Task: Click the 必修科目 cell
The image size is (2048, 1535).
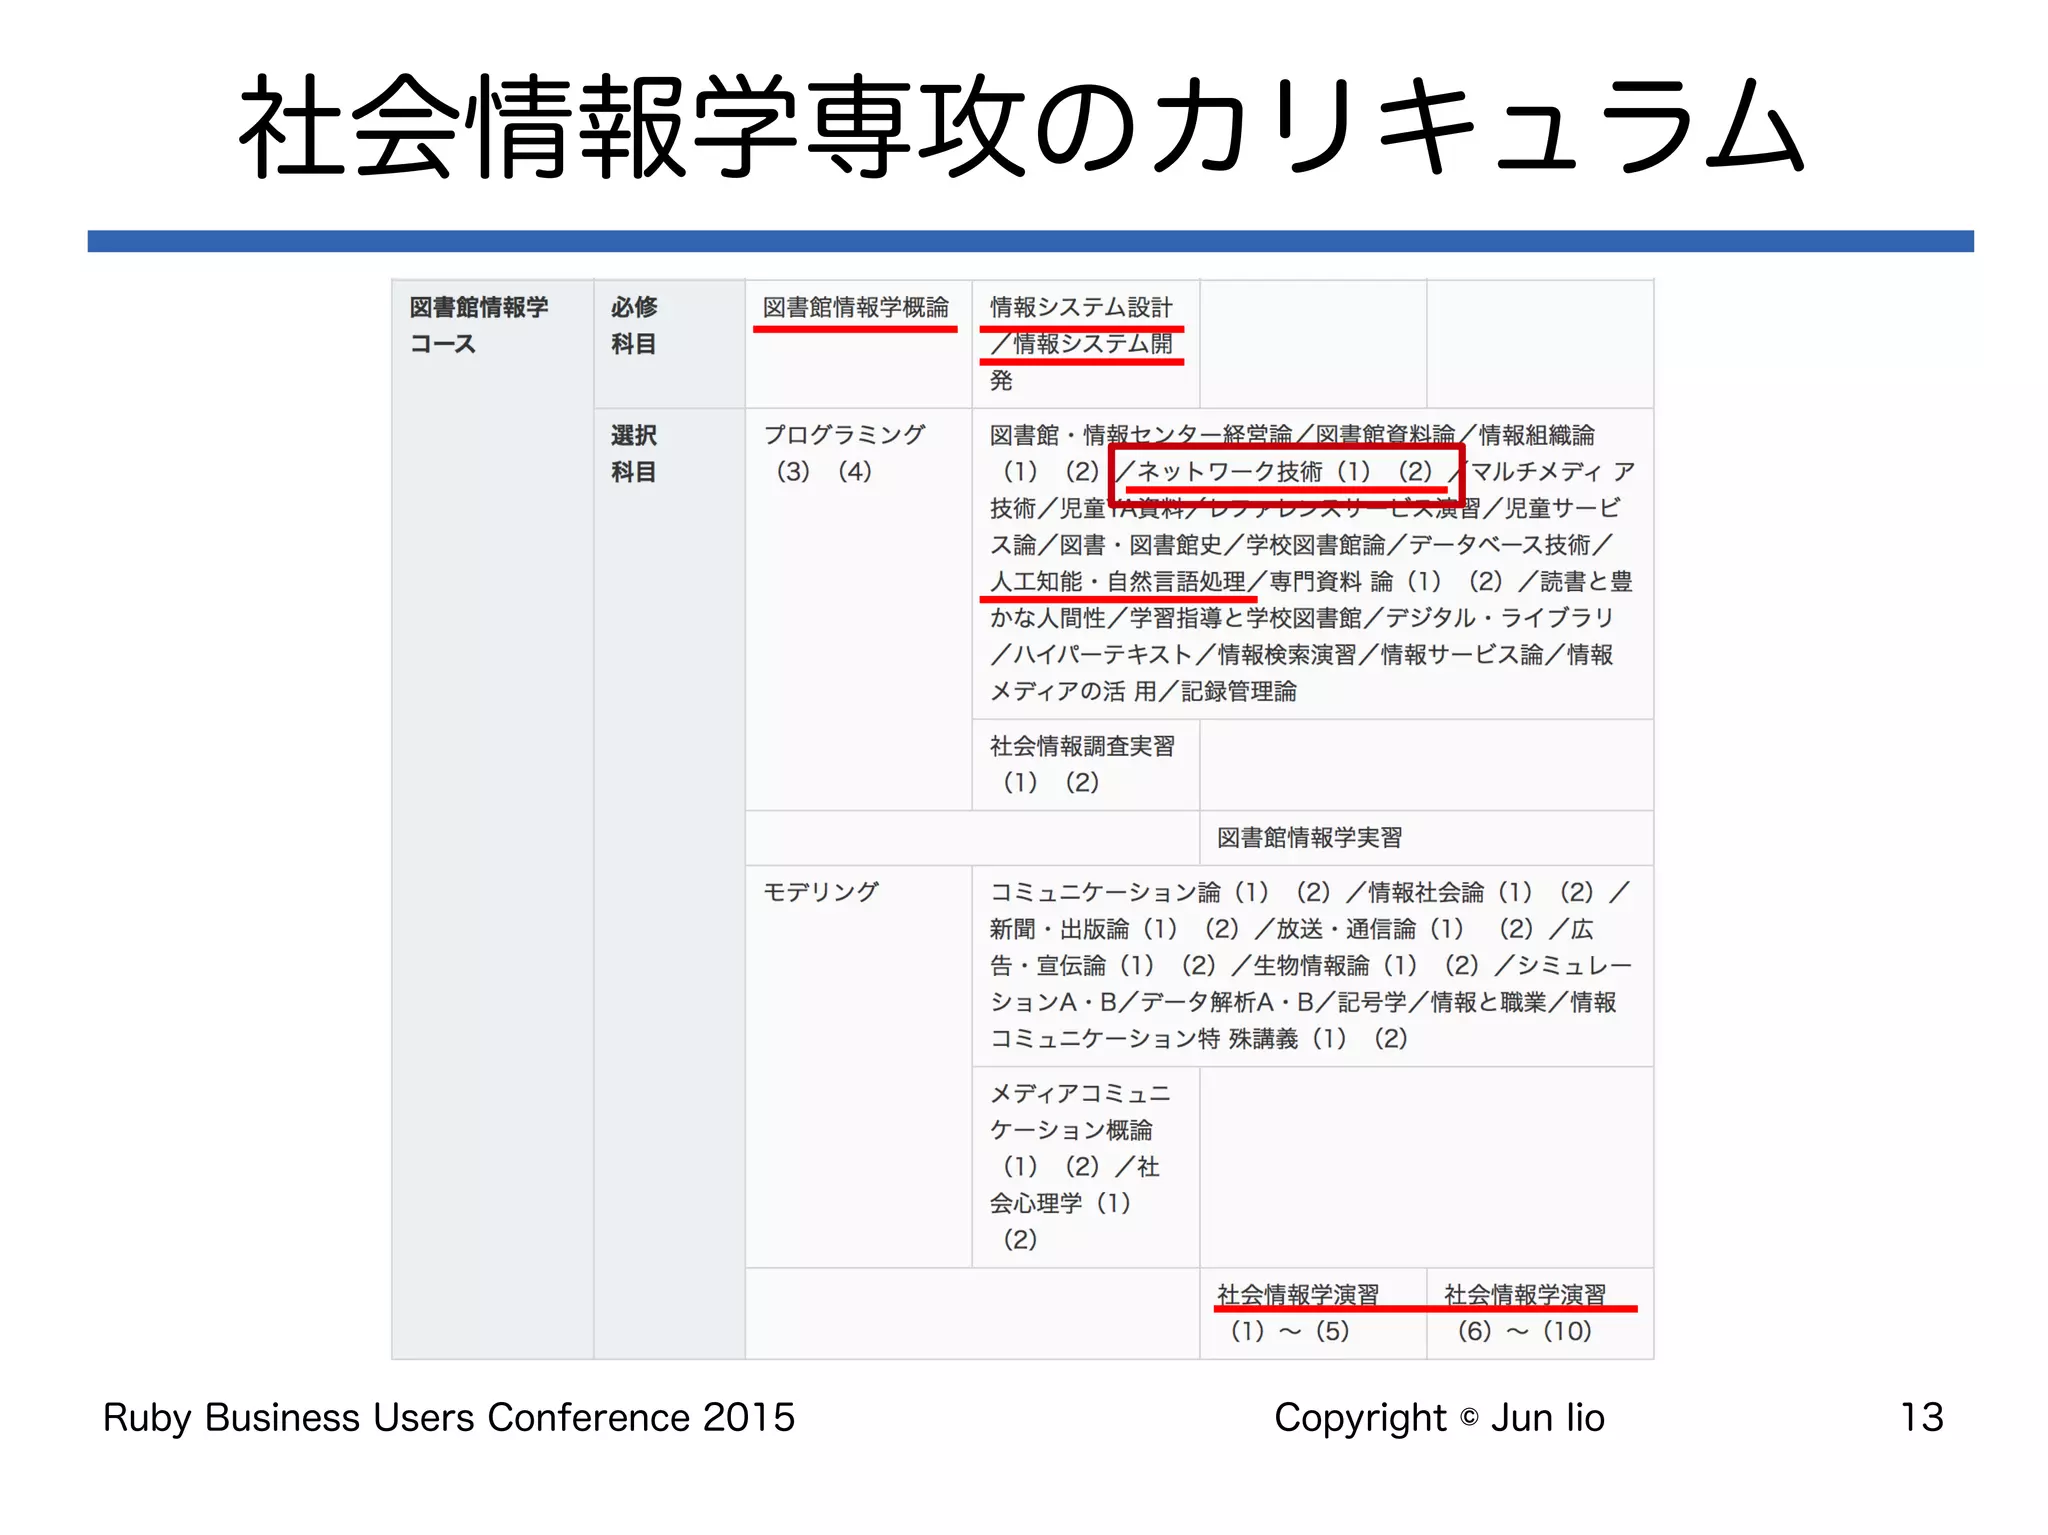Action: (x=669, y=344)
